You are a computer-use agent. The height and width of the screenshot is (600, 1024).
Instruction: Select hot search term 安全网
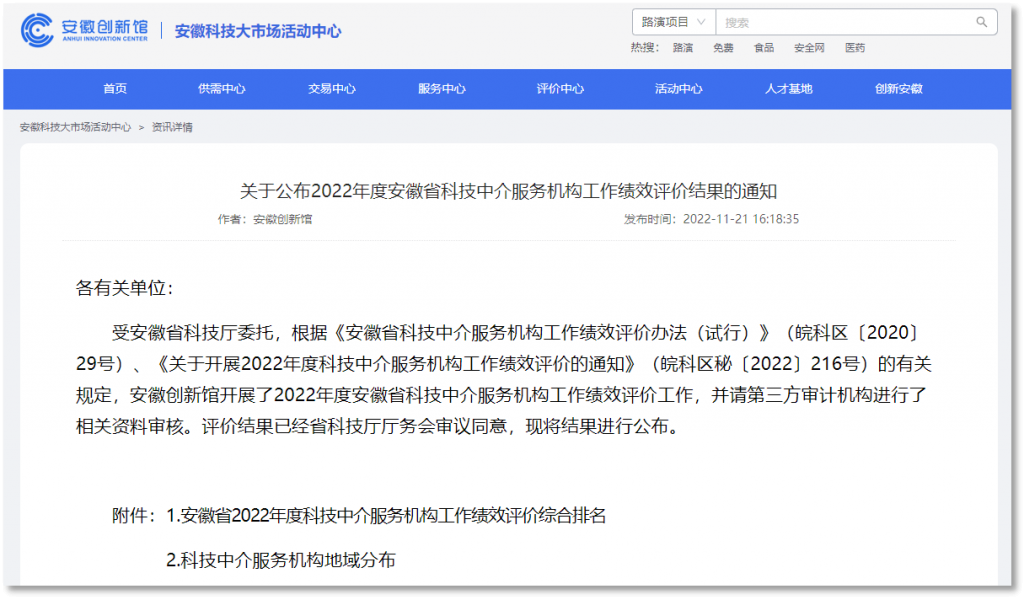point(809,47)
